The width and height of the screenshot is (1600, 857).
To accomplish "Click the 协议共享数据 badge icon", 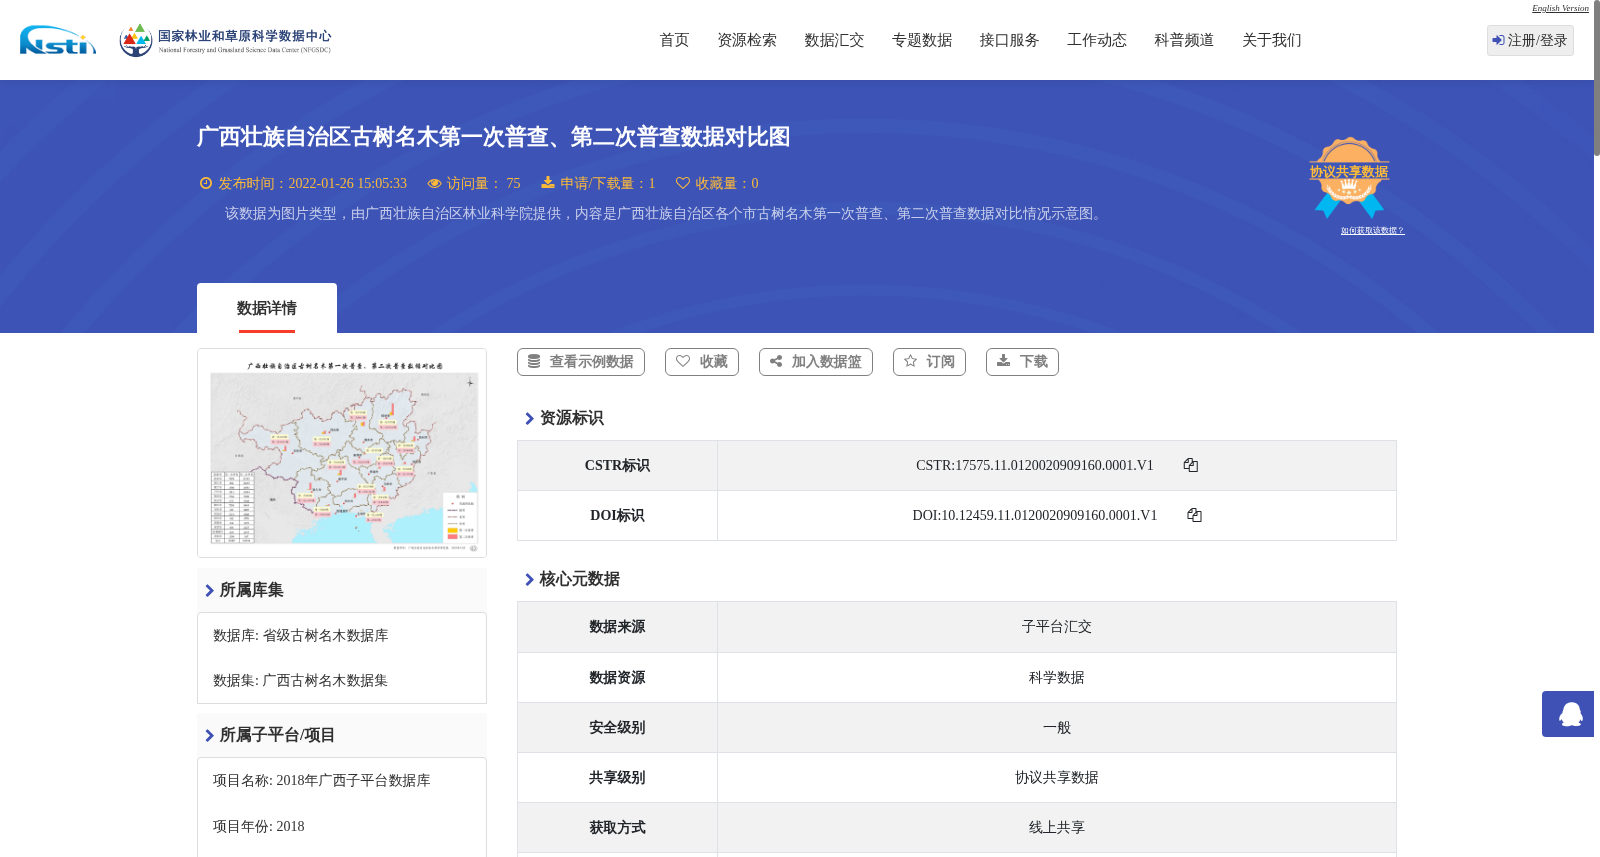I will [x=1349, y=177].
